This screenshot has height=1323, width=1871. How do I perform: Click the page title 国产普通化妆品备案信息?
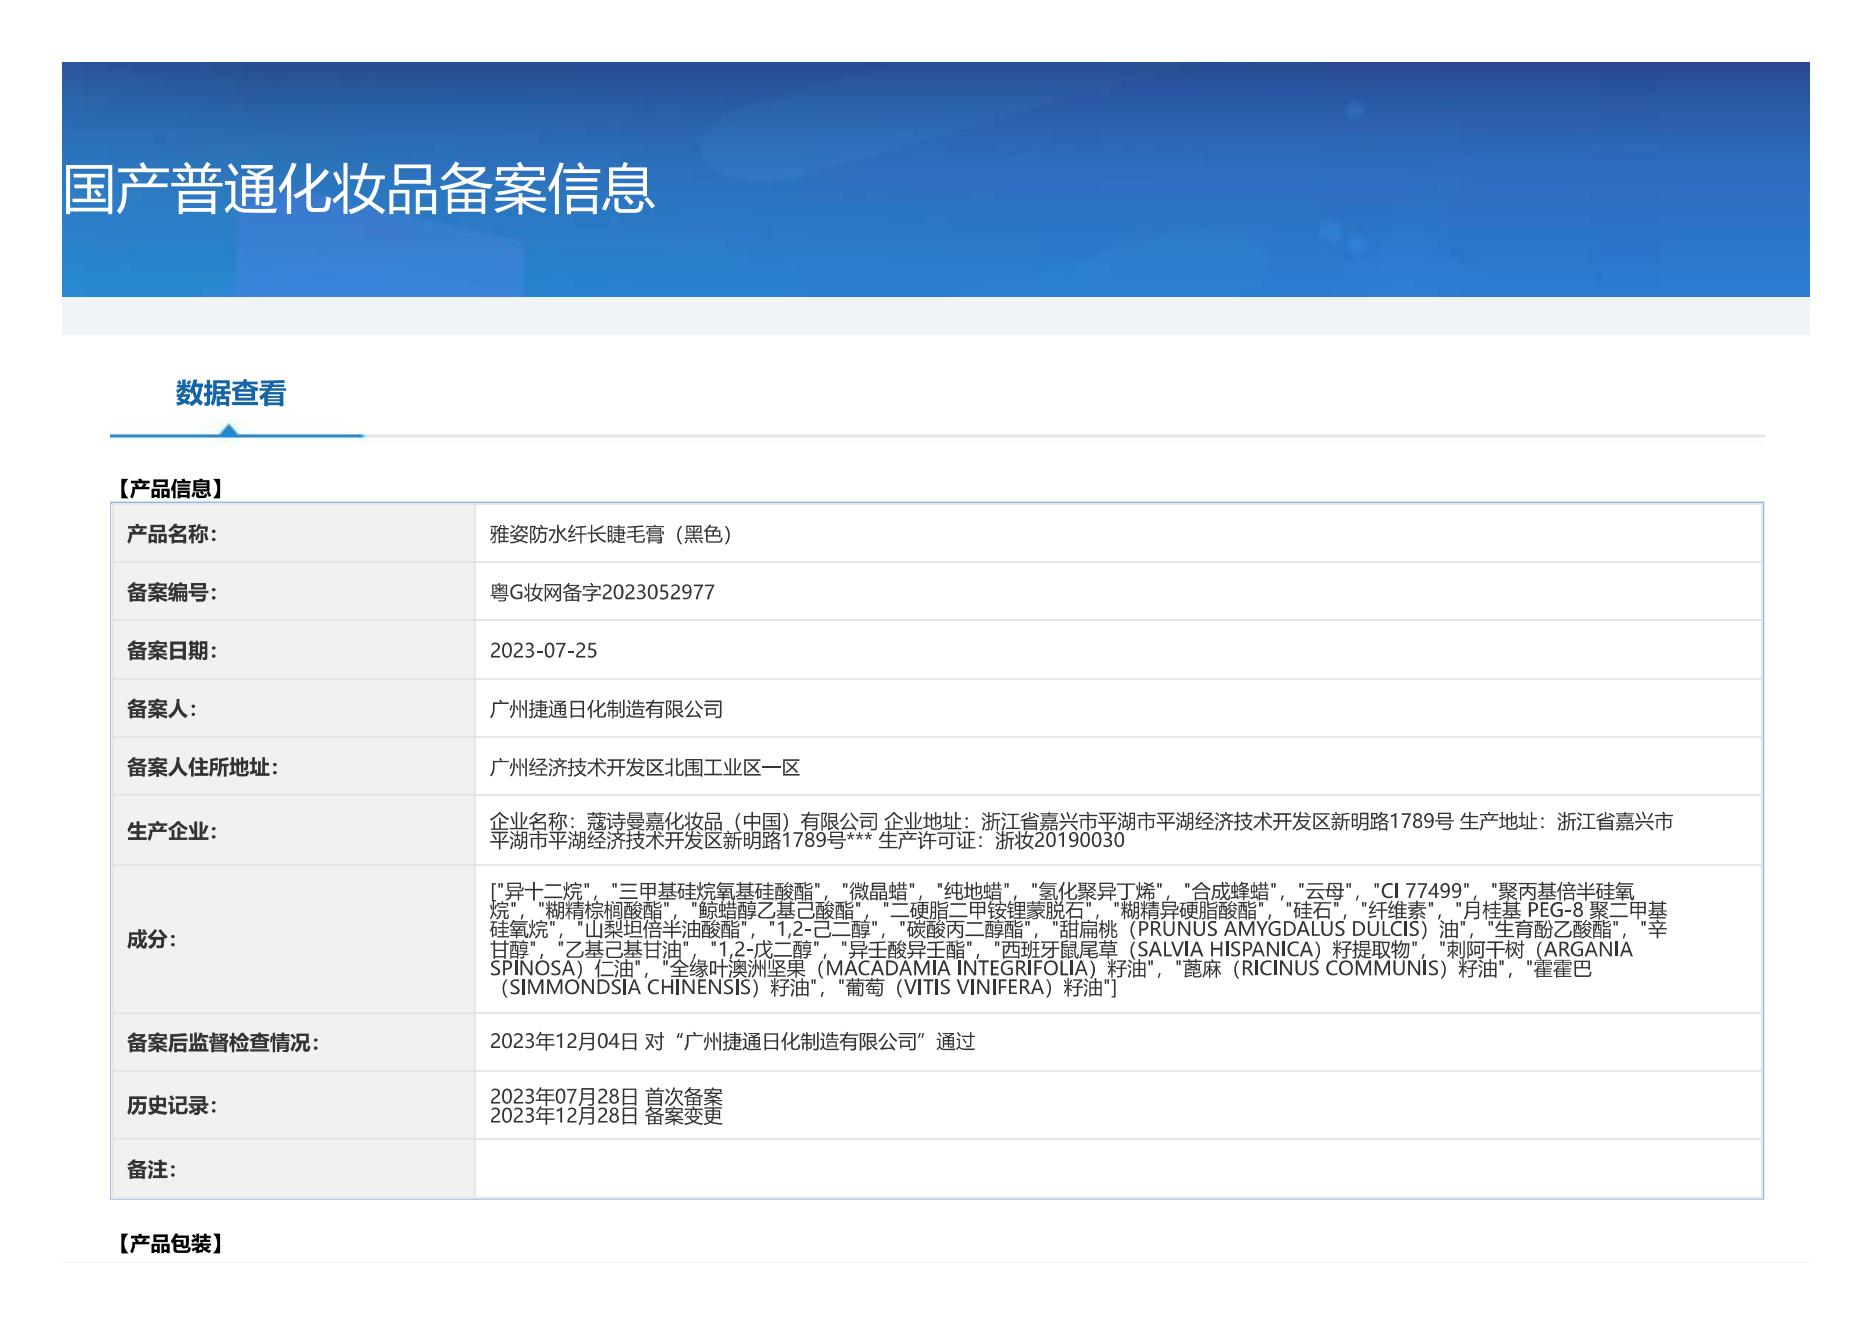[x=358, y=188]
